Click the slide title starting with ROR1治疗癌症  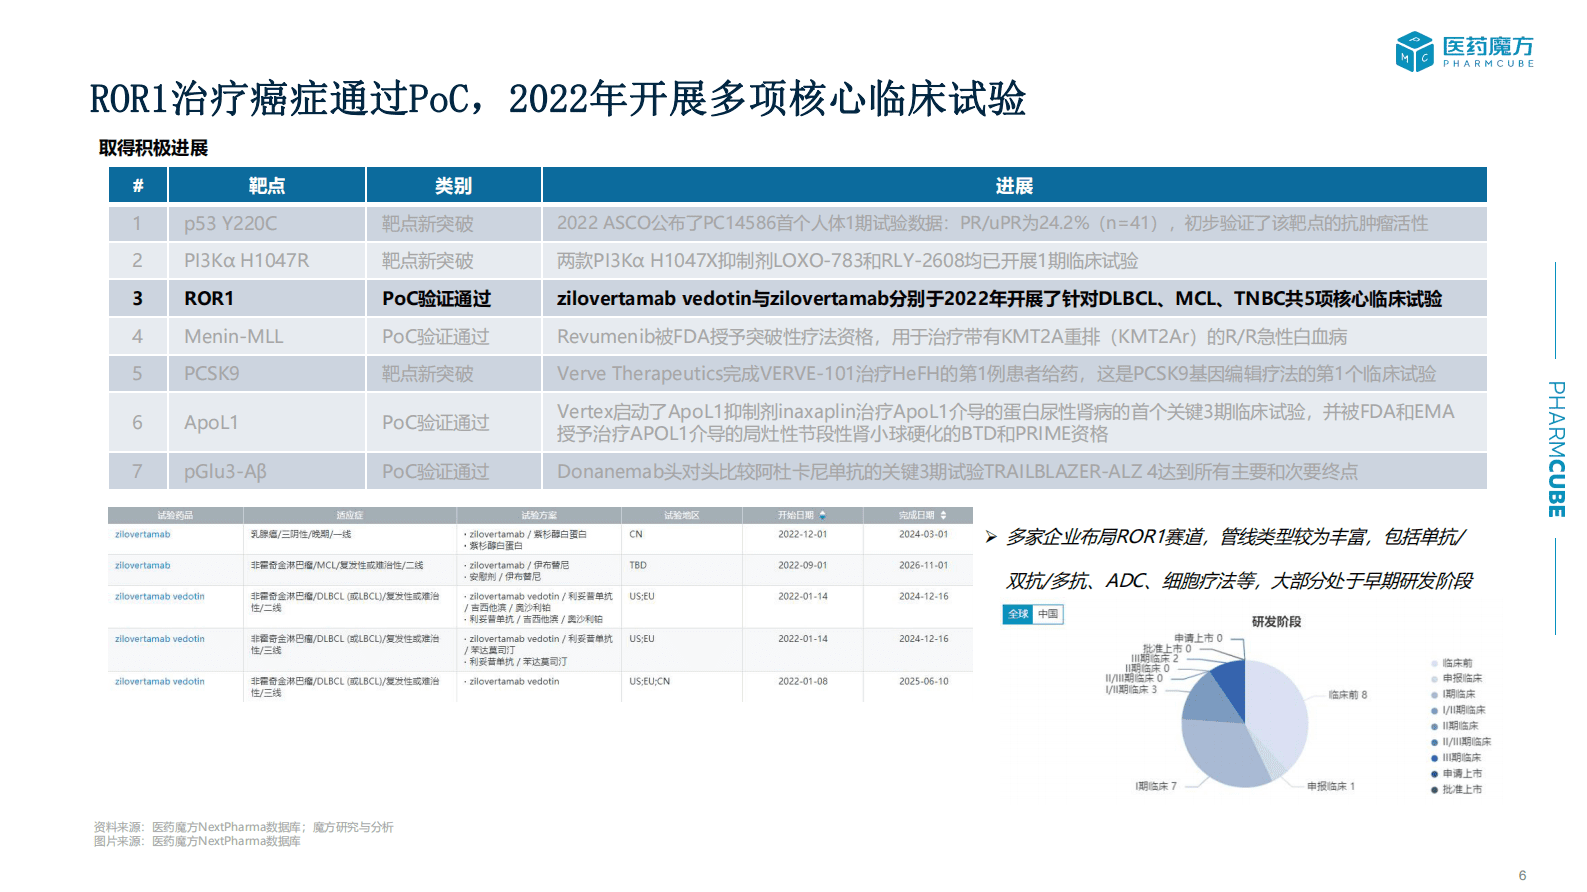click(x=558, y=98)
